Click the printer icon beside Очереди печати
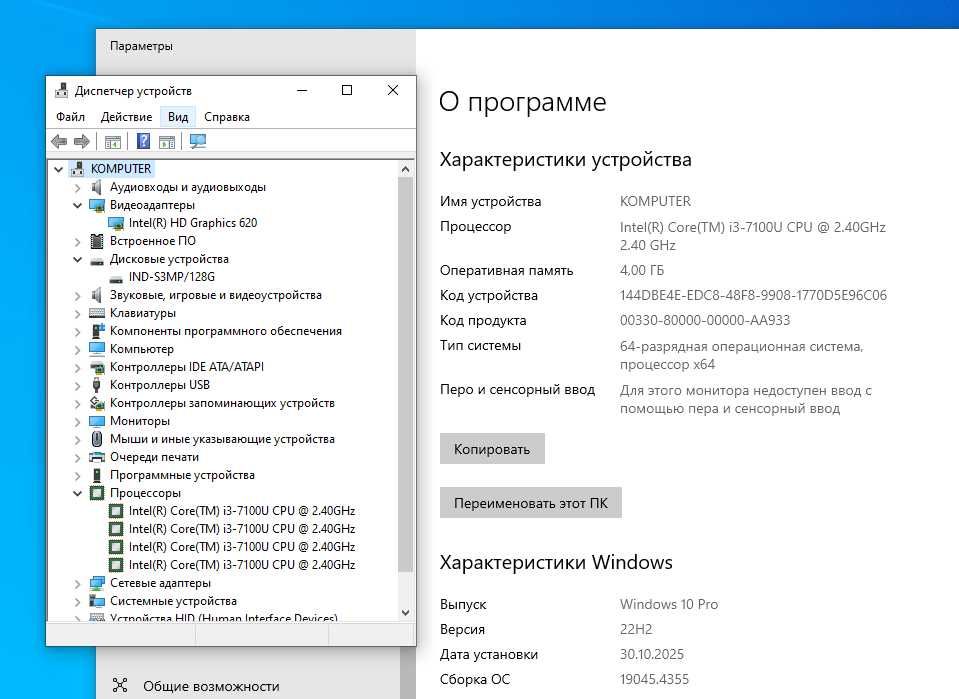The height and width of the screenshot is (699, 959). pyautogui.click(x=97, y=457)
